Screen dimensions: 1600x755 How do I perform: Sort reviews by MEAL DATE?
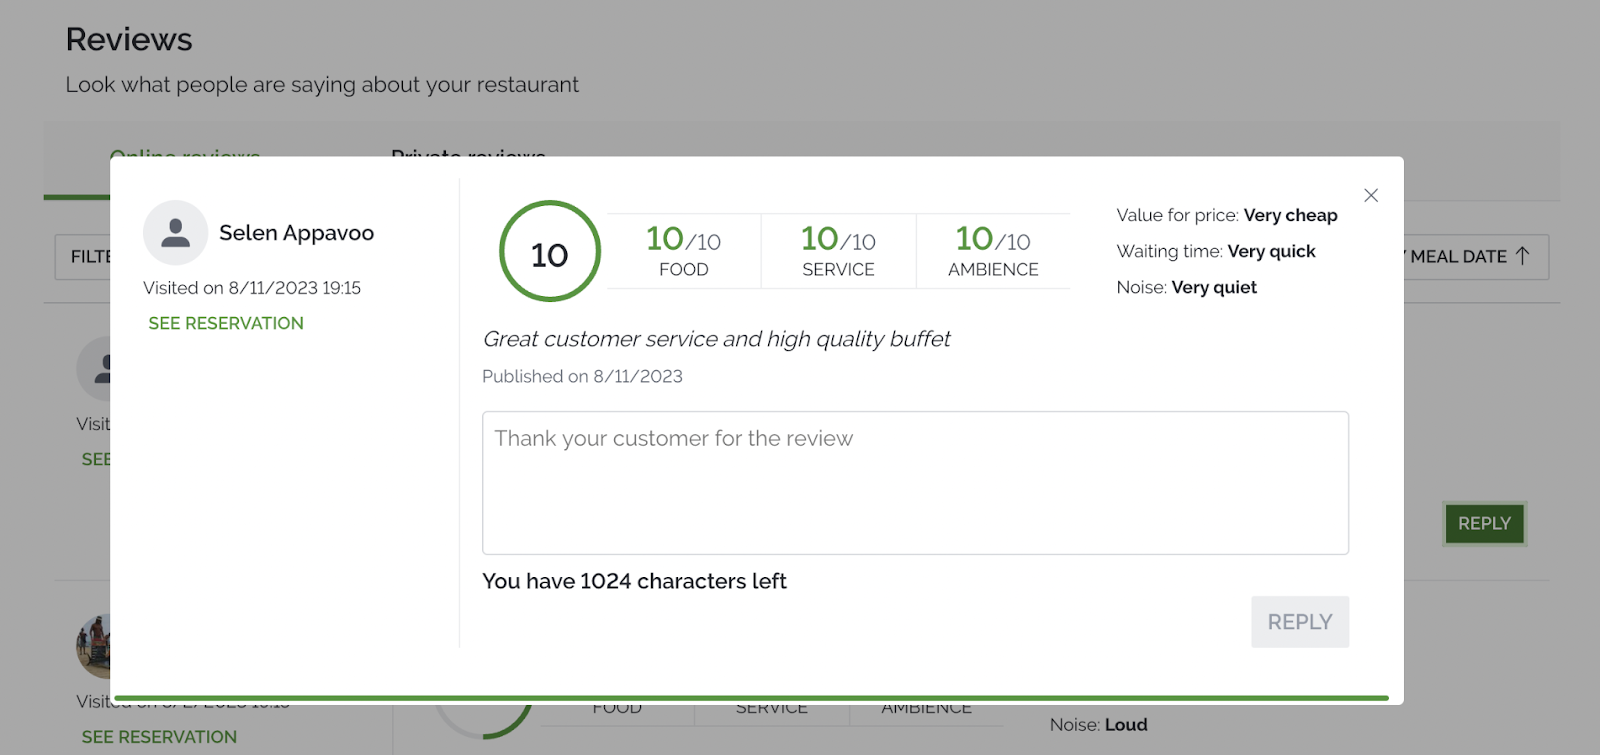(1459, 257)
